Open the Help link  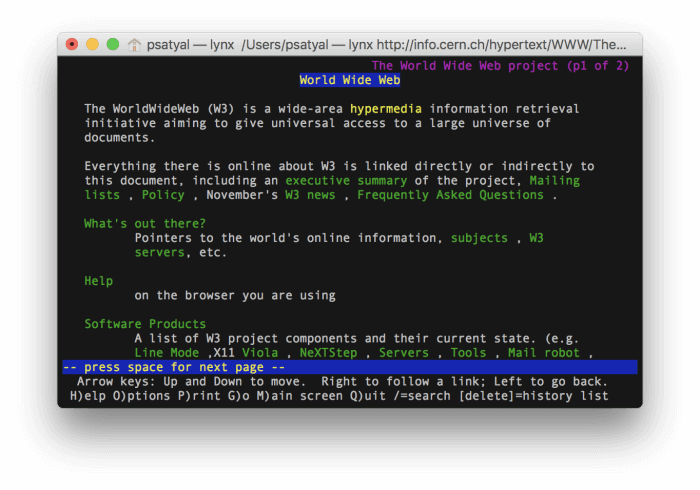pyautogui.click(x=99, y=281)
